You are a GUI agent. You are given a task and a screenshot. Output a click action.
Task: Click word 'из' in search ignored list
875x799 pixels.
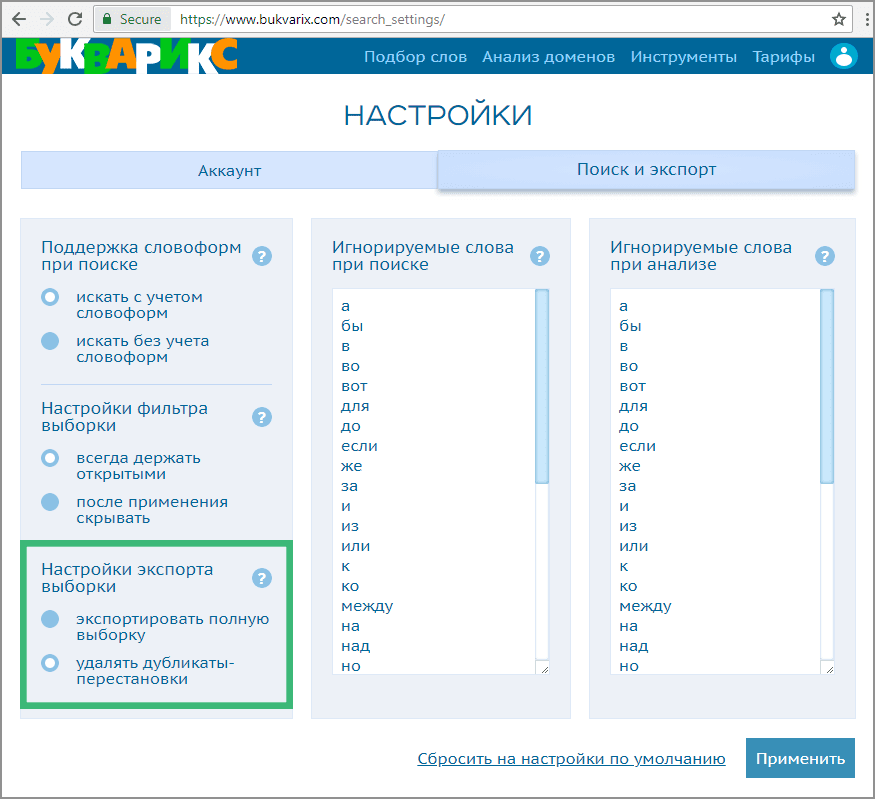[350, 526]
